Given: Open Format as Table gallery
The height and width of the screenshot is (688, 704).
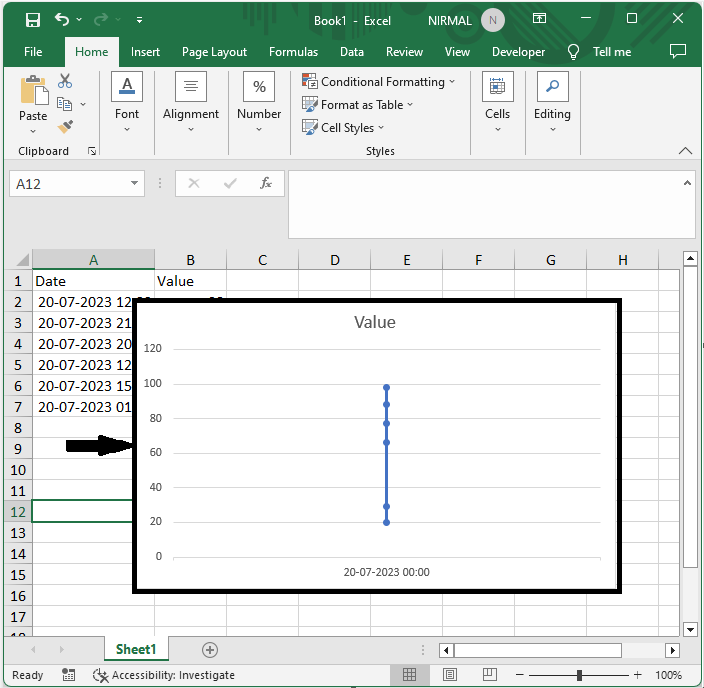Looking at the screenshot, I should 357,105.
